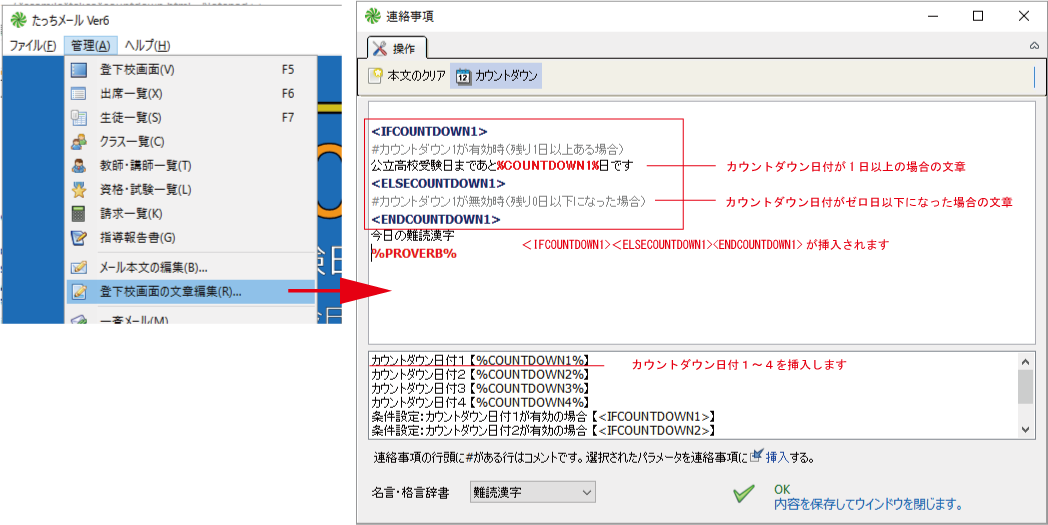Maximize the 連絡事項 window
Image resolution: width=1048 pixels, height=525 pixels.
pos(978,16)
